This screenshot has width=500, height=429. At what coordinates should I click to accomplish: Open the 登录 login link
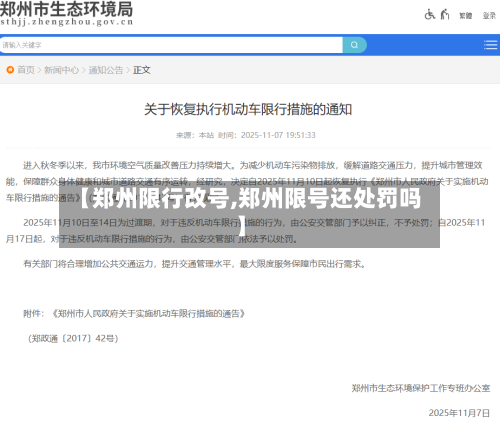489,16
